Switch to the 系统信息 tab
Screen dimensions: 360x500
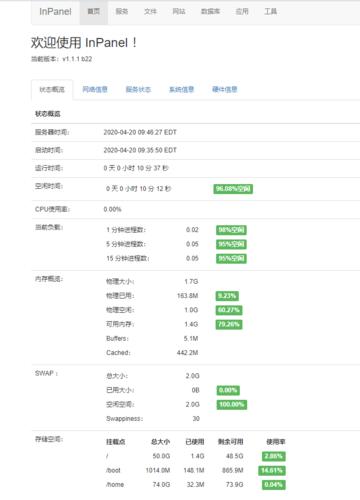[182, 89]
